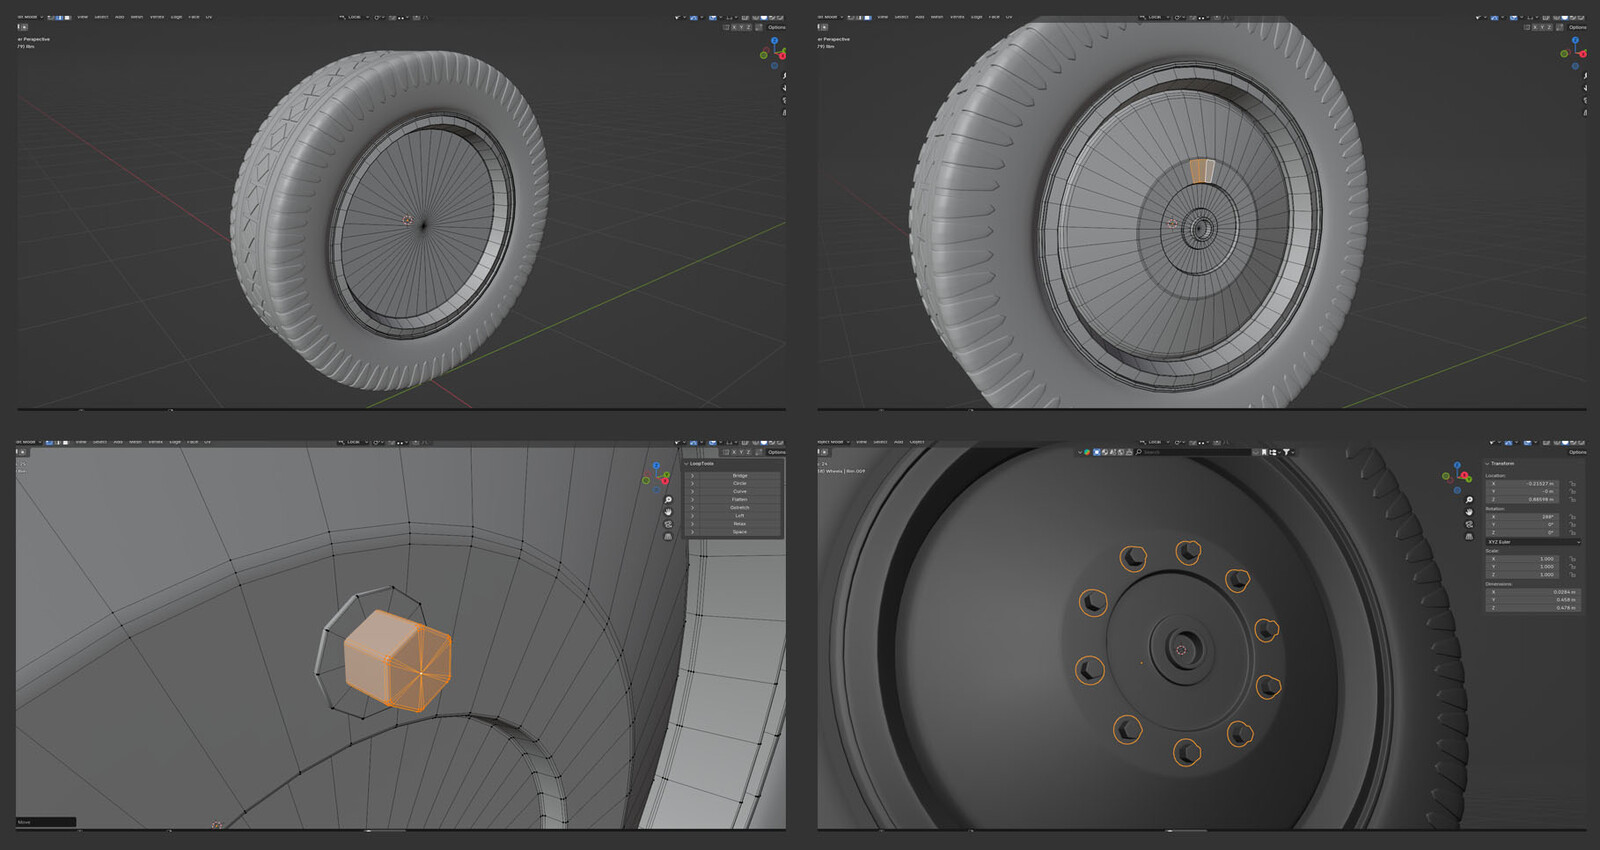Click the tool icon below Object Mode in bottom-right viewport
Image resolution: width=1600 pixels, height=850 pixels.
click(x=824, y=452)
